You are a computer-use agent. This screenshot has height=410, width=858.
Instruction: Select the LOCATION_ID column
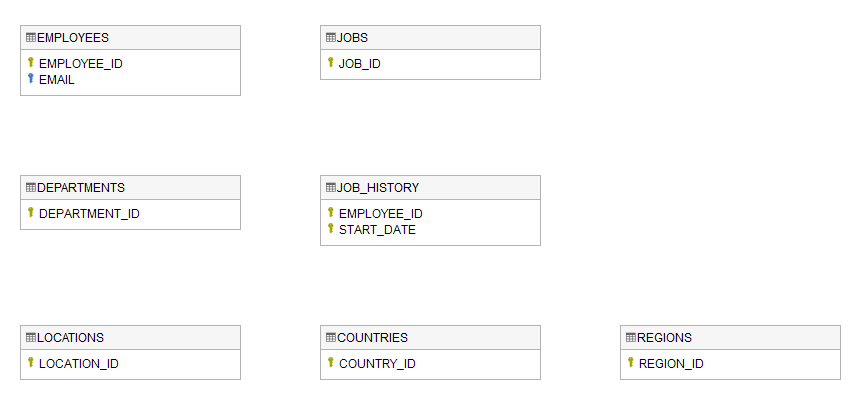78,363
